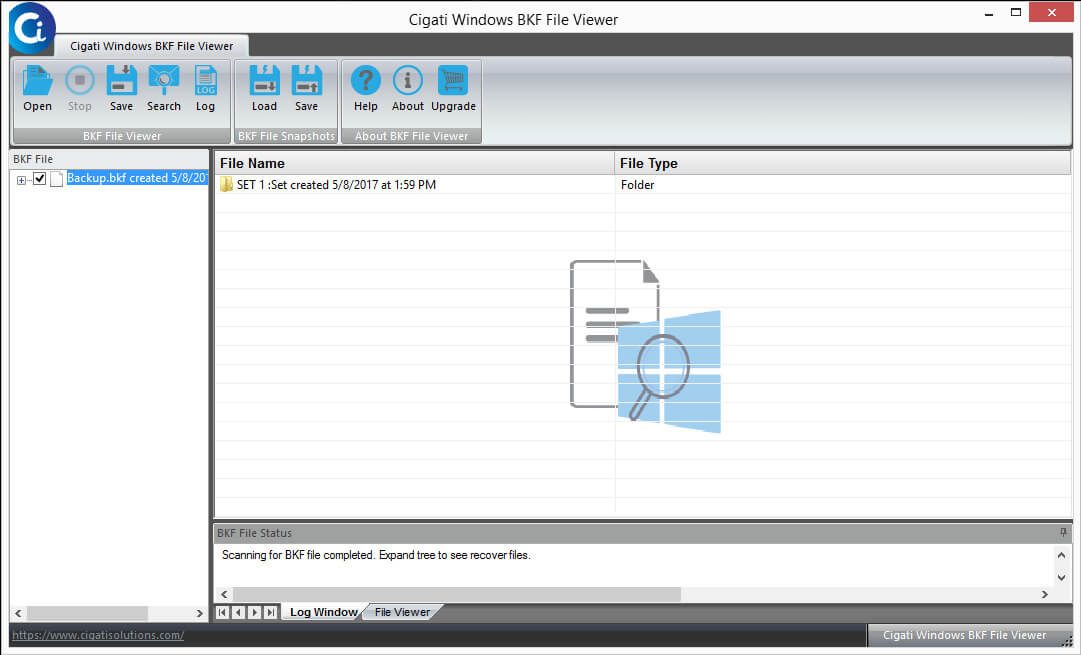Switch to the Log Window tab
This screenshot has width=1081, height=655.
pos(323,612)
